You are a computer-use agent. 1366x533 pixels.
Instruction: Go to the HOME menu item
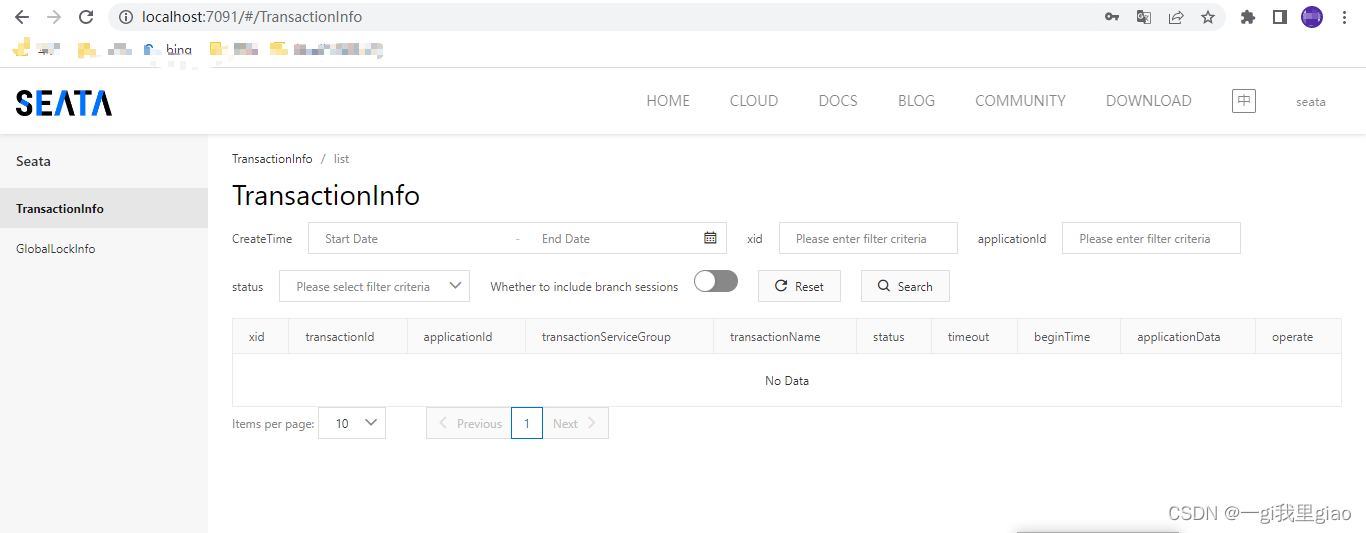click(x=668, y=101)
